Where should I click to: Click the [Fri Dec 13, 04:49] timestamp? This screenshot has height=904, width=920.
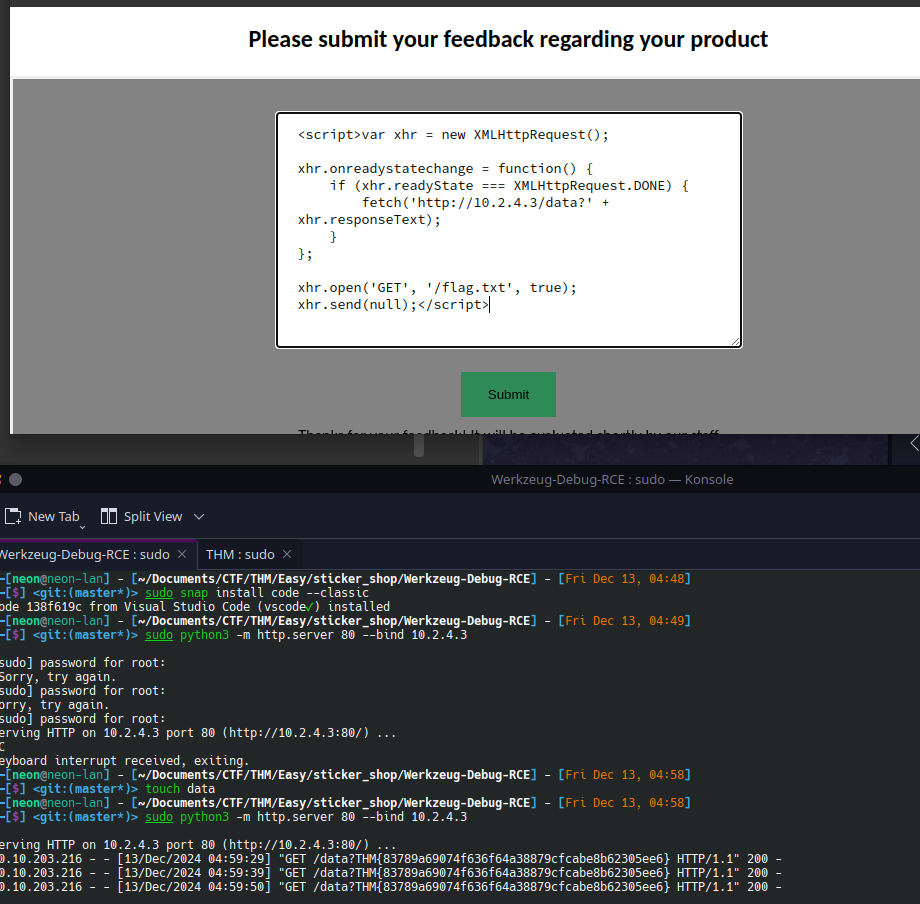click(x=624, y=621)
